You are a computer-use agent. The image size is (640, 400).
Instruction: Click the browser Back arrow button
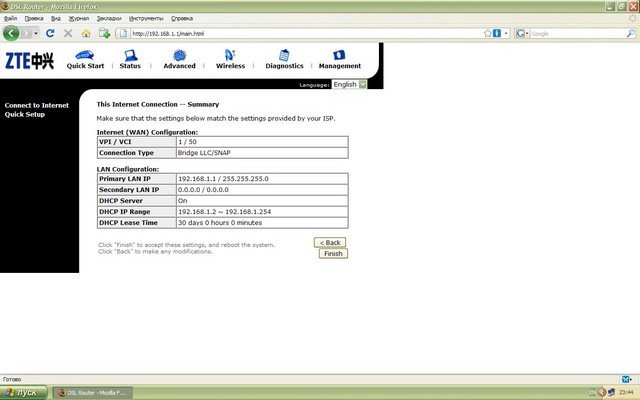(x=12, y=33)
